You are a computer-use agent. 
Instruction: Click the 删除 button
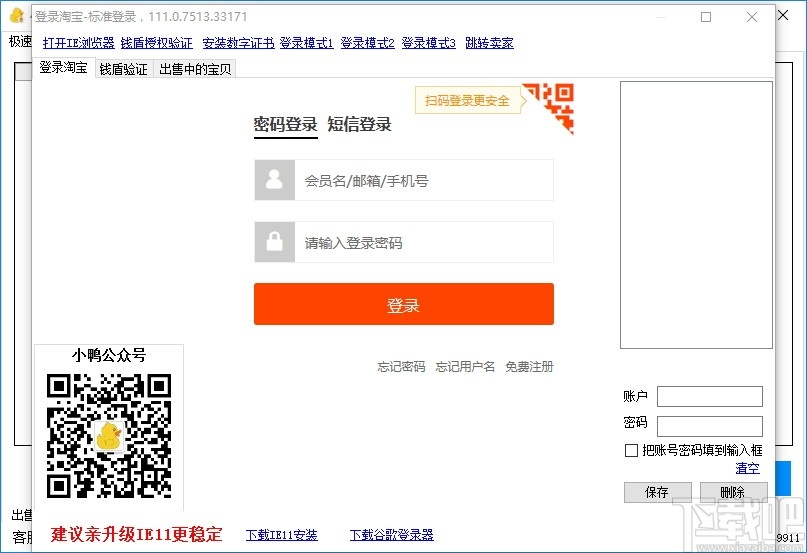pyautogui.click(x=733, y=492)
